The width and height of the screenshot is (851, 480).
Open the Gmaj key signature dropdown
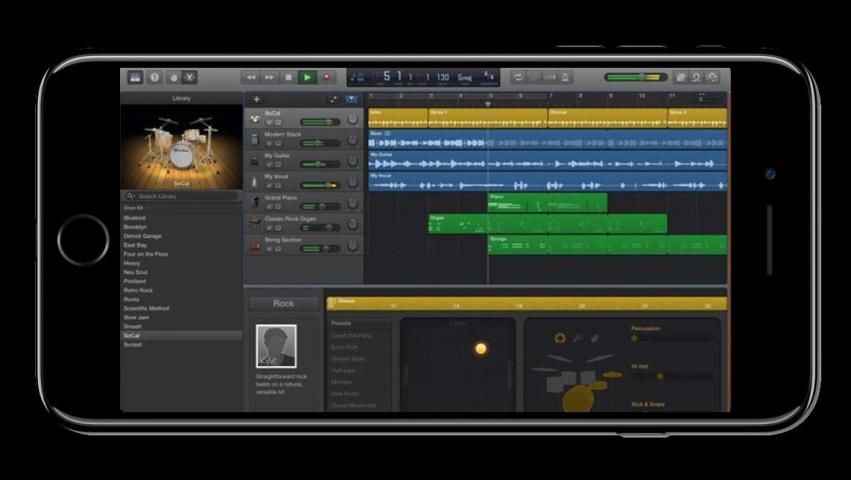pyautogui.click(x=465, y=77)
